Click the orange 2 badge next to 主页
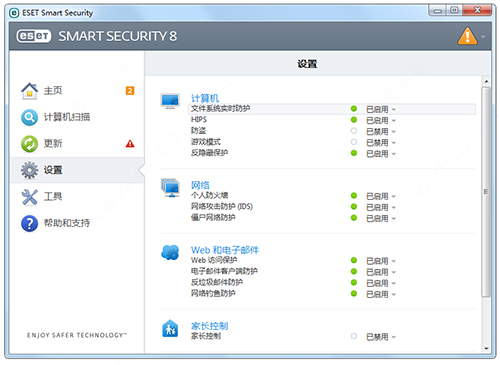This screenshot has width=500, height=365. click(130, 91)
